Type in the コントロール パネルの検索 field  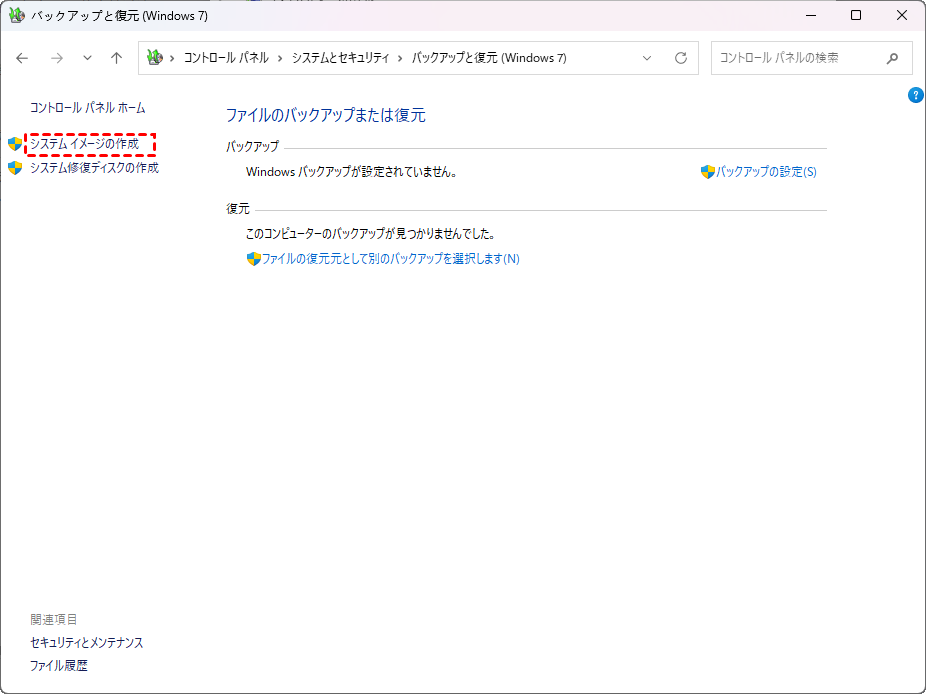click(x=795, y=58)
